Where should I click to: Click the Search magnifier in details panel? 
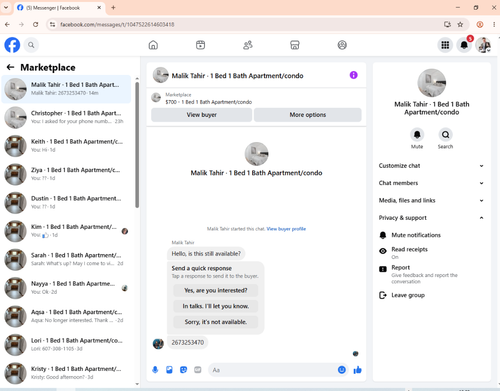(445, 135)
